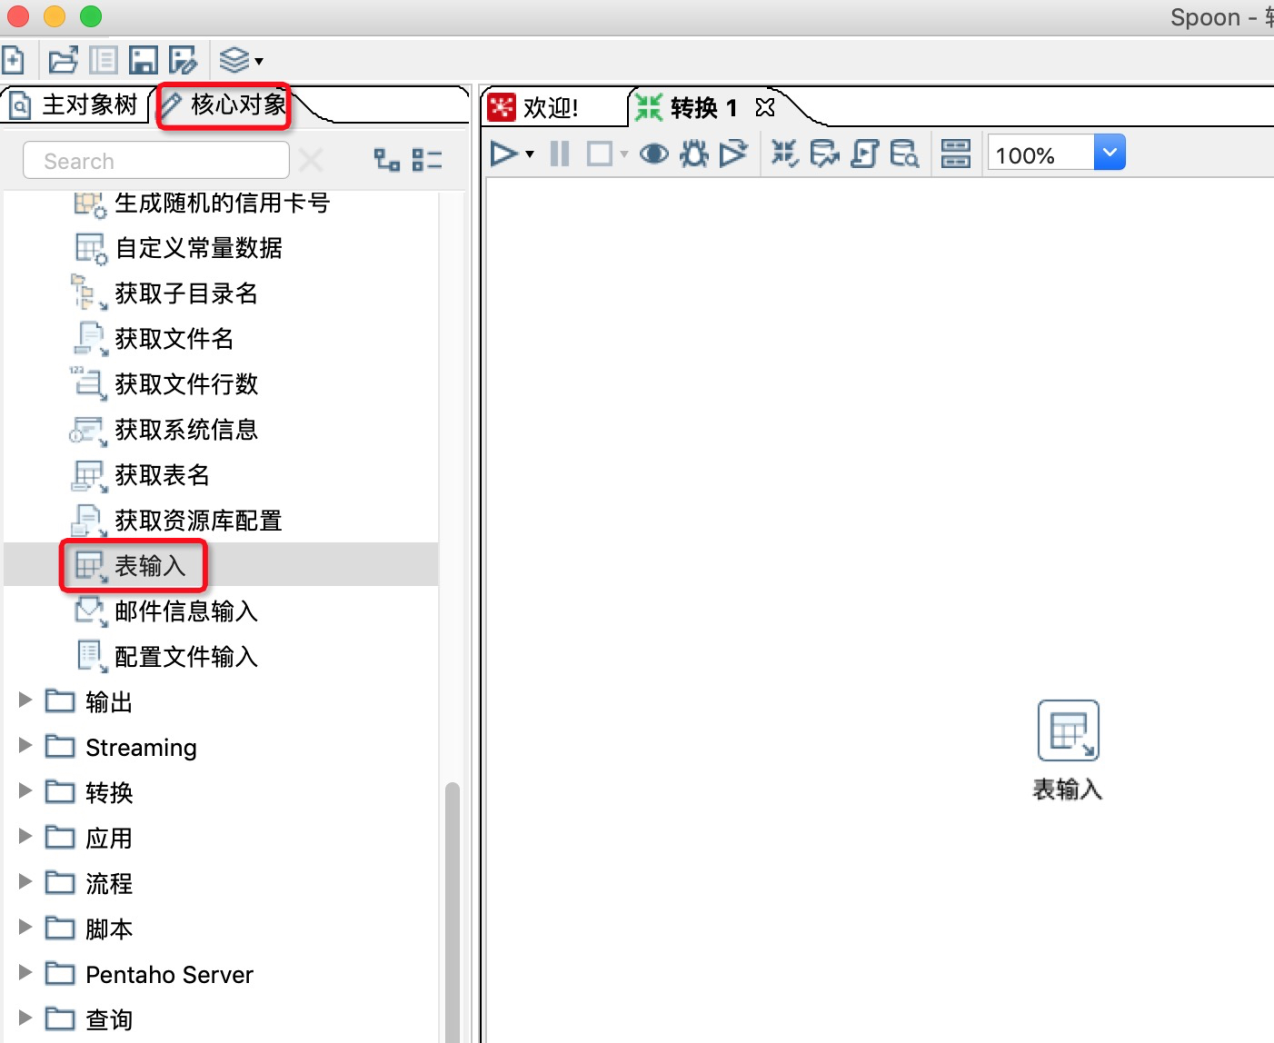Click the Pause transformation icon
Viewport: 1274px width, 1043px height.
(560, 154)
